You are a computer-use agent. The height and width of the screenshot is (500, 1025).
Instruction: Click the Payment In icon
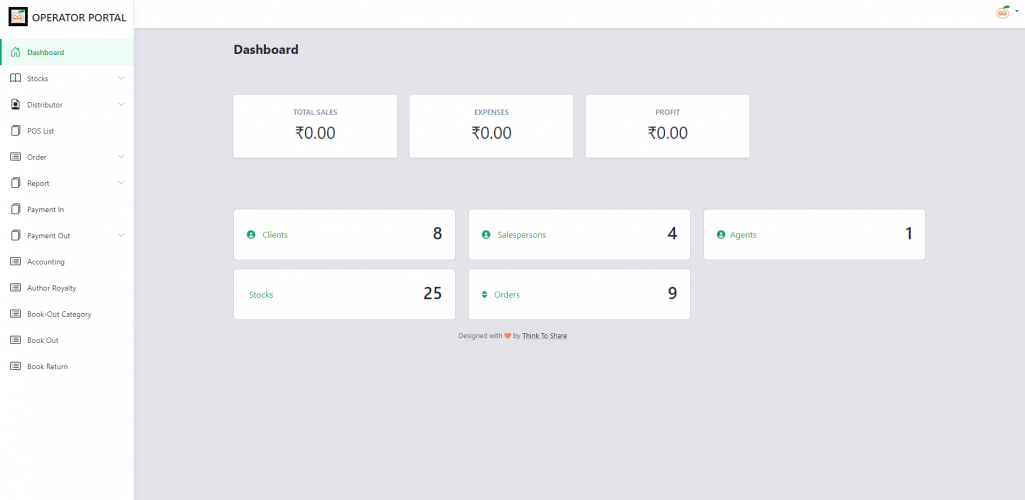coord(15,209)
